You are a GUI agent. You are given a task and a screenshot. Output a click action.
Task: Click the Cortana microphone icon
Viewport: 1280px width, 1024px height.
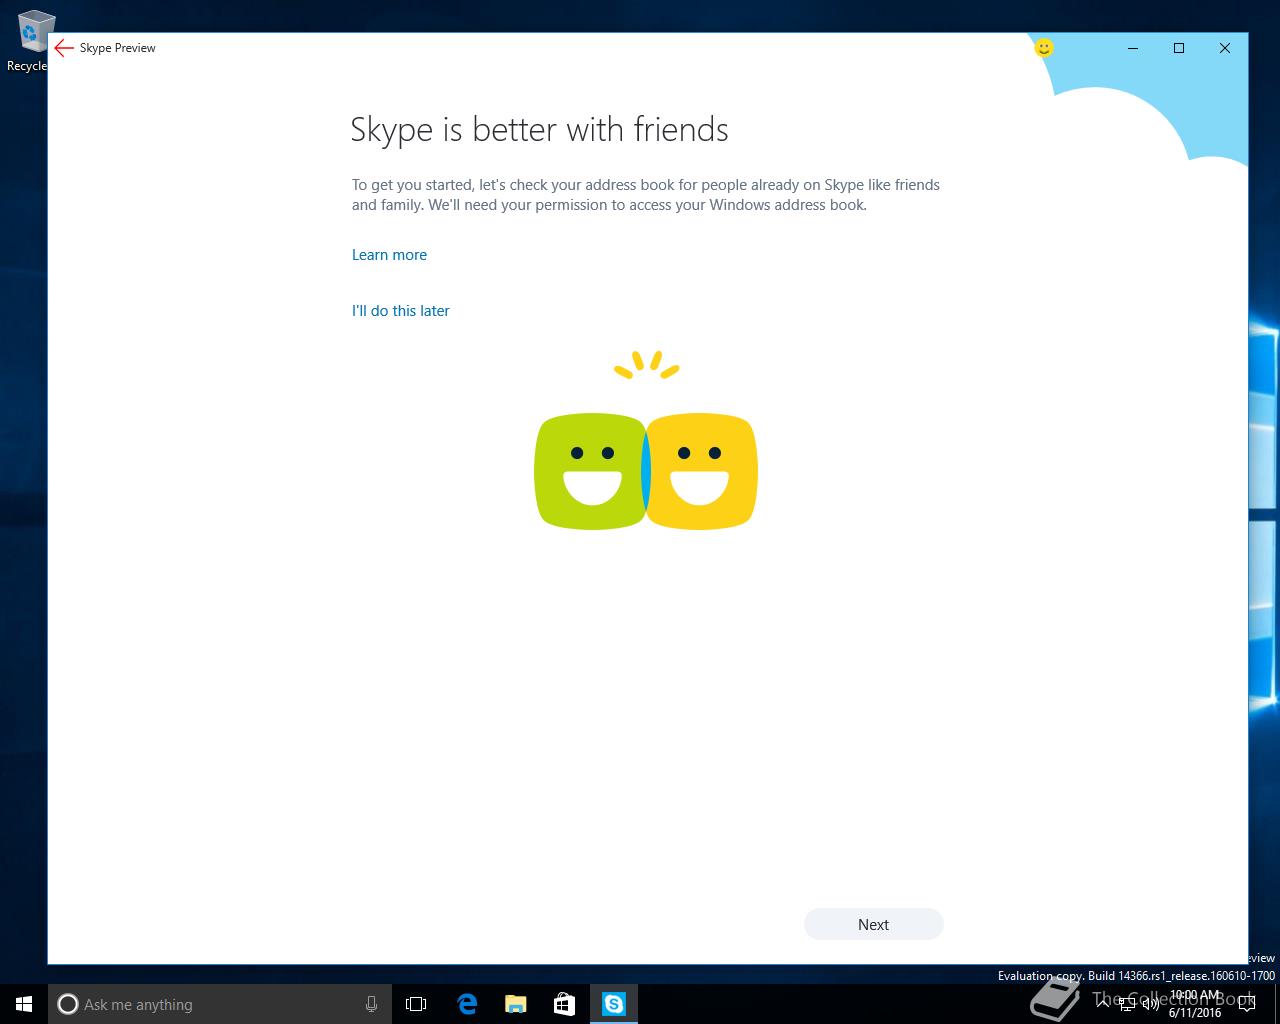pyautogui.click(x=371, y=1004)
